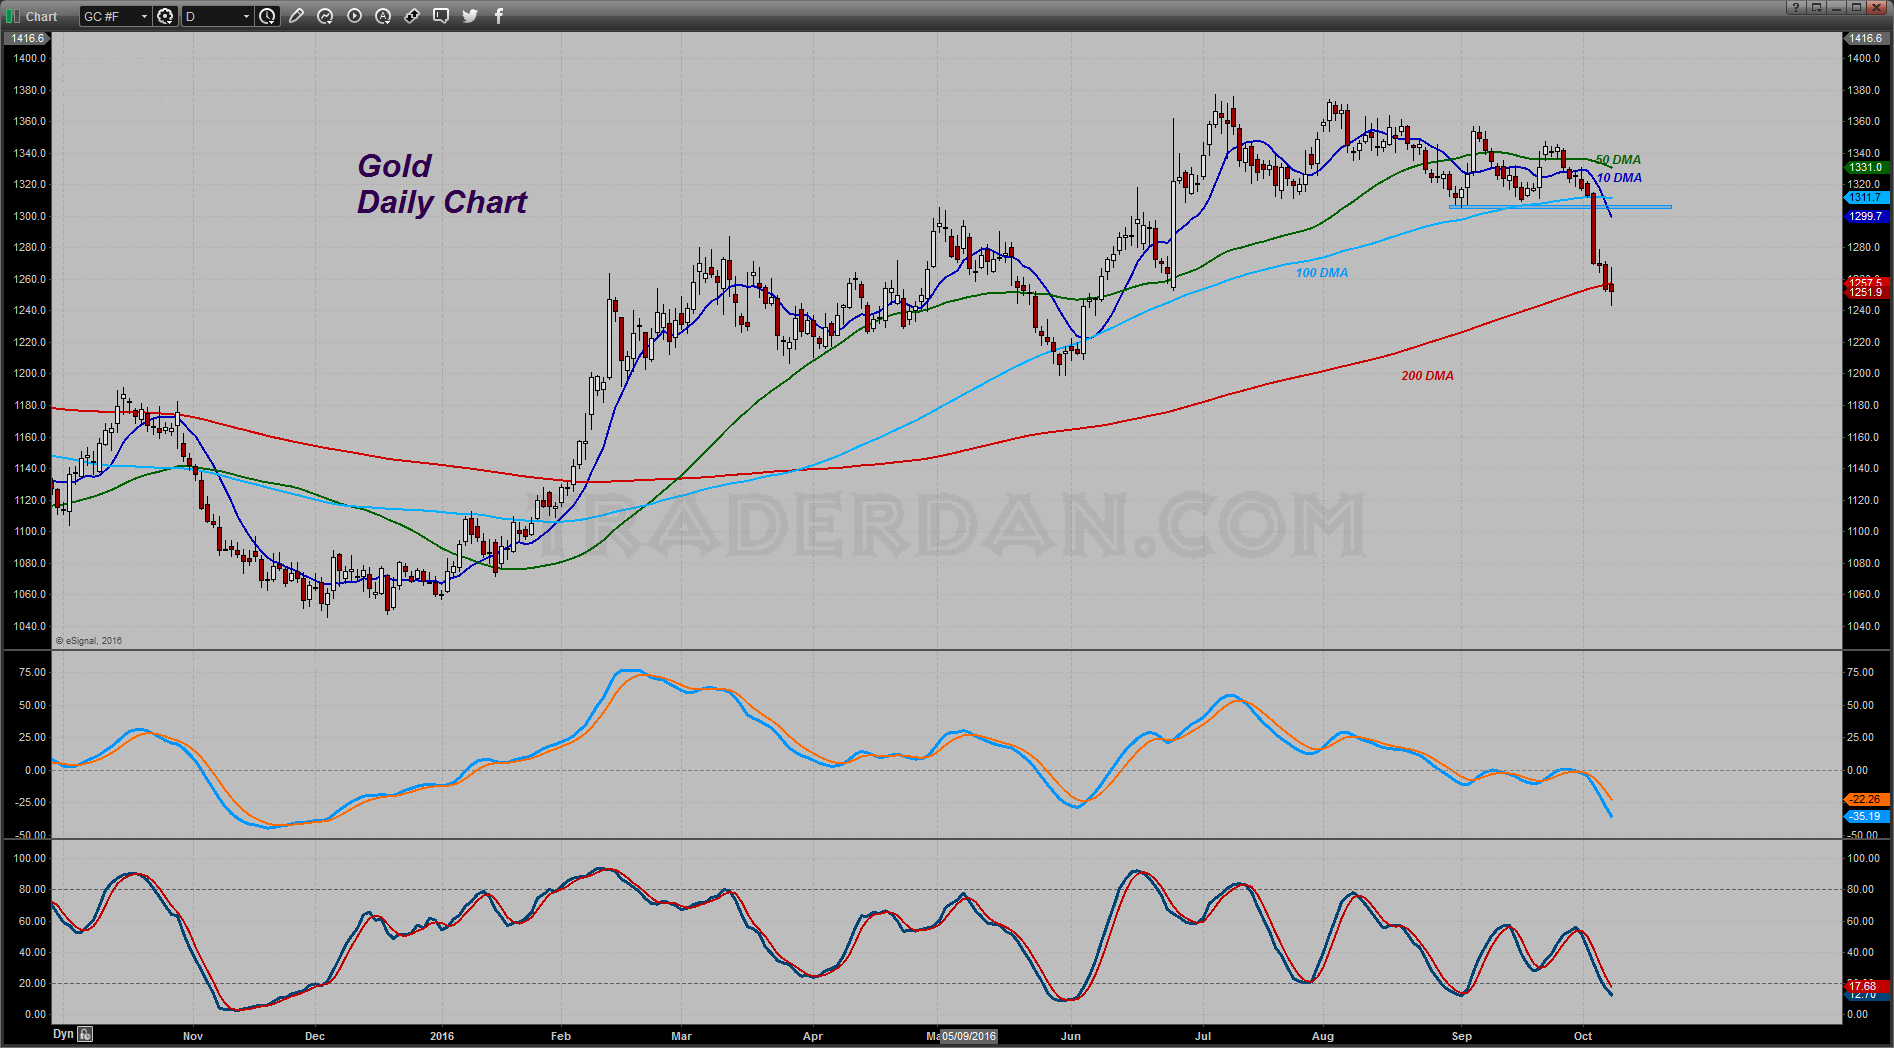
Task: Open the symbol settings gear menu
Action: 165,16
